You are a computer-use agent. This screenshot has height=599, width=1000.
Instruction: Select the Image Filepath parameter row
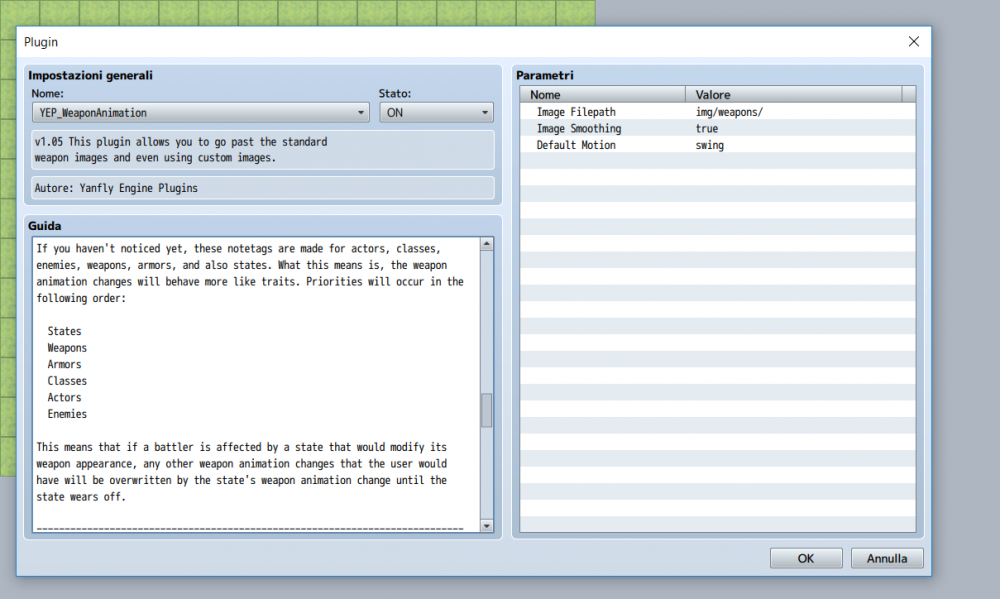(x=717, y=112)
